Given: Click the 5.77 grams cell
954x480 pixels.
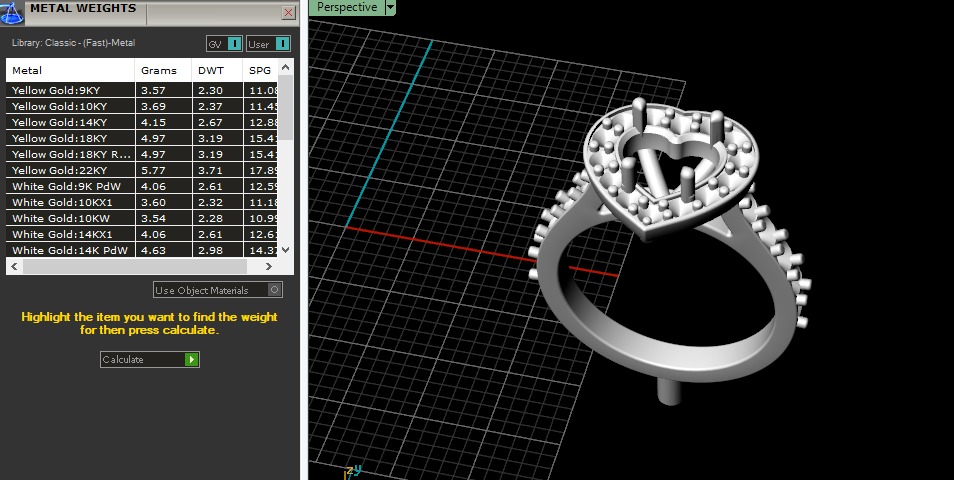Looking at the screenshot, I should [163, 170].
